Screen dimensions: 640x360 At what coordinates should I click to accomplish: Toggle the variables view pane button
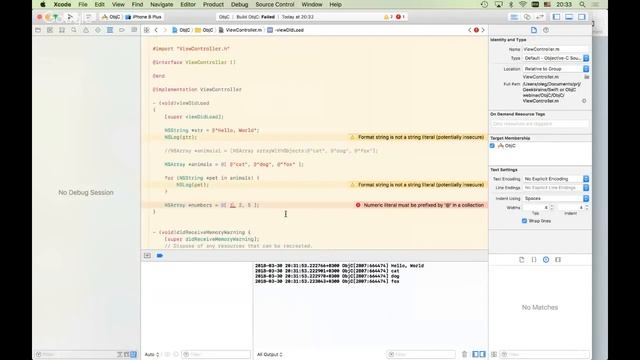(476, 354)
